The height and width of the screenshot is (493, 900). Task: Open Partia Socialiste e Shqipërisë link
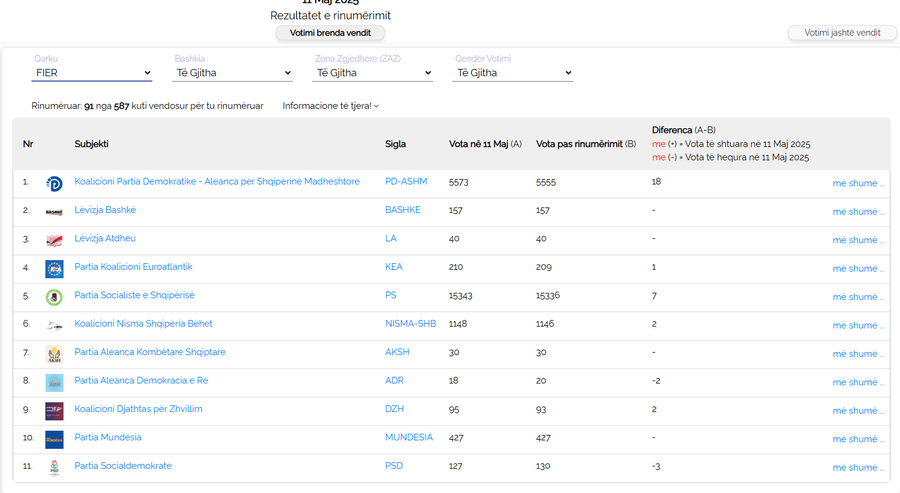pyautogui.click(x=134, y=295)
